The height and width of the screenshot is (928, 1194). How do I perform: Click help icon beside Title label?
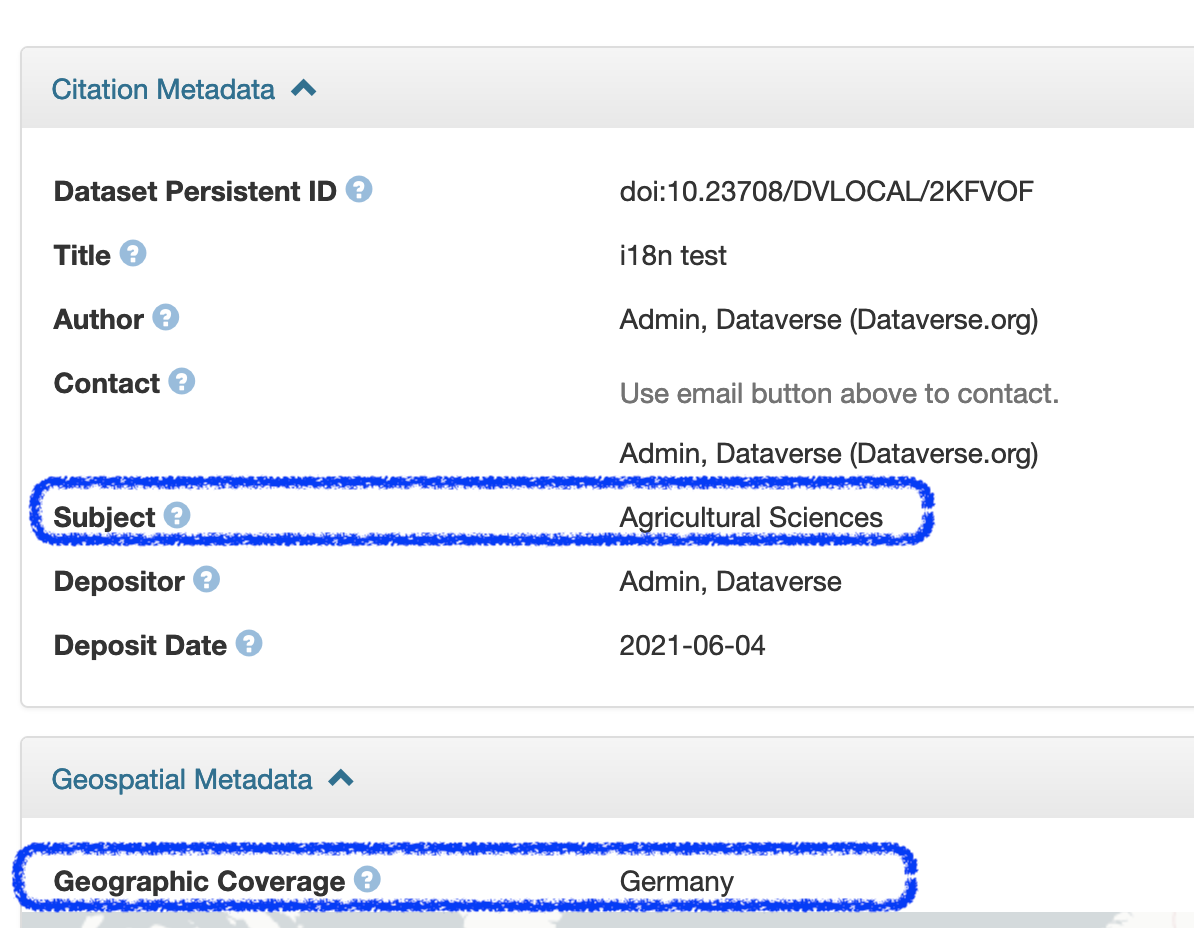click(x=132, y=253)
